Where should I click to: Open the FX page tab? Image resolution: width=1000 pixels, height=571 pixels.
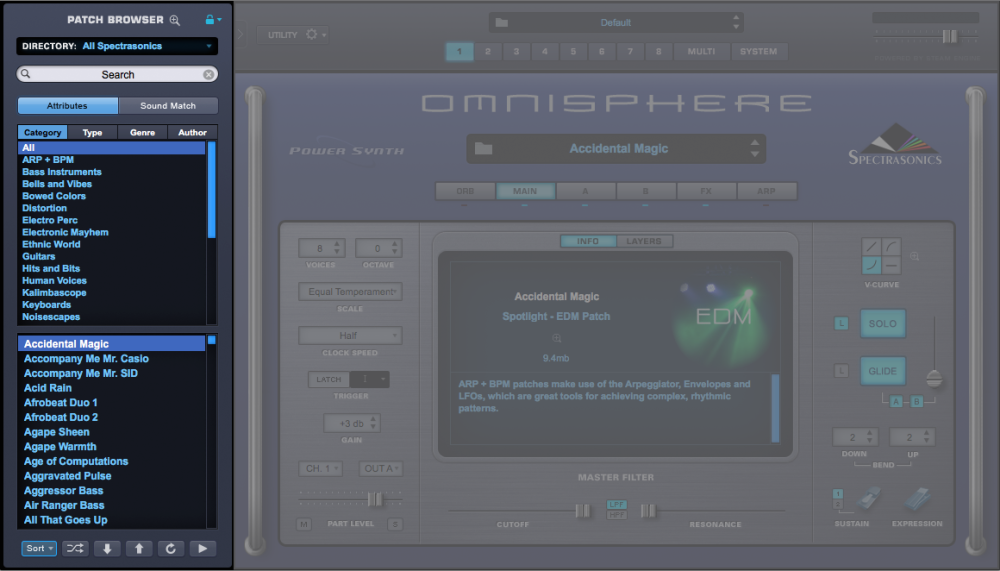pos(706,191)
